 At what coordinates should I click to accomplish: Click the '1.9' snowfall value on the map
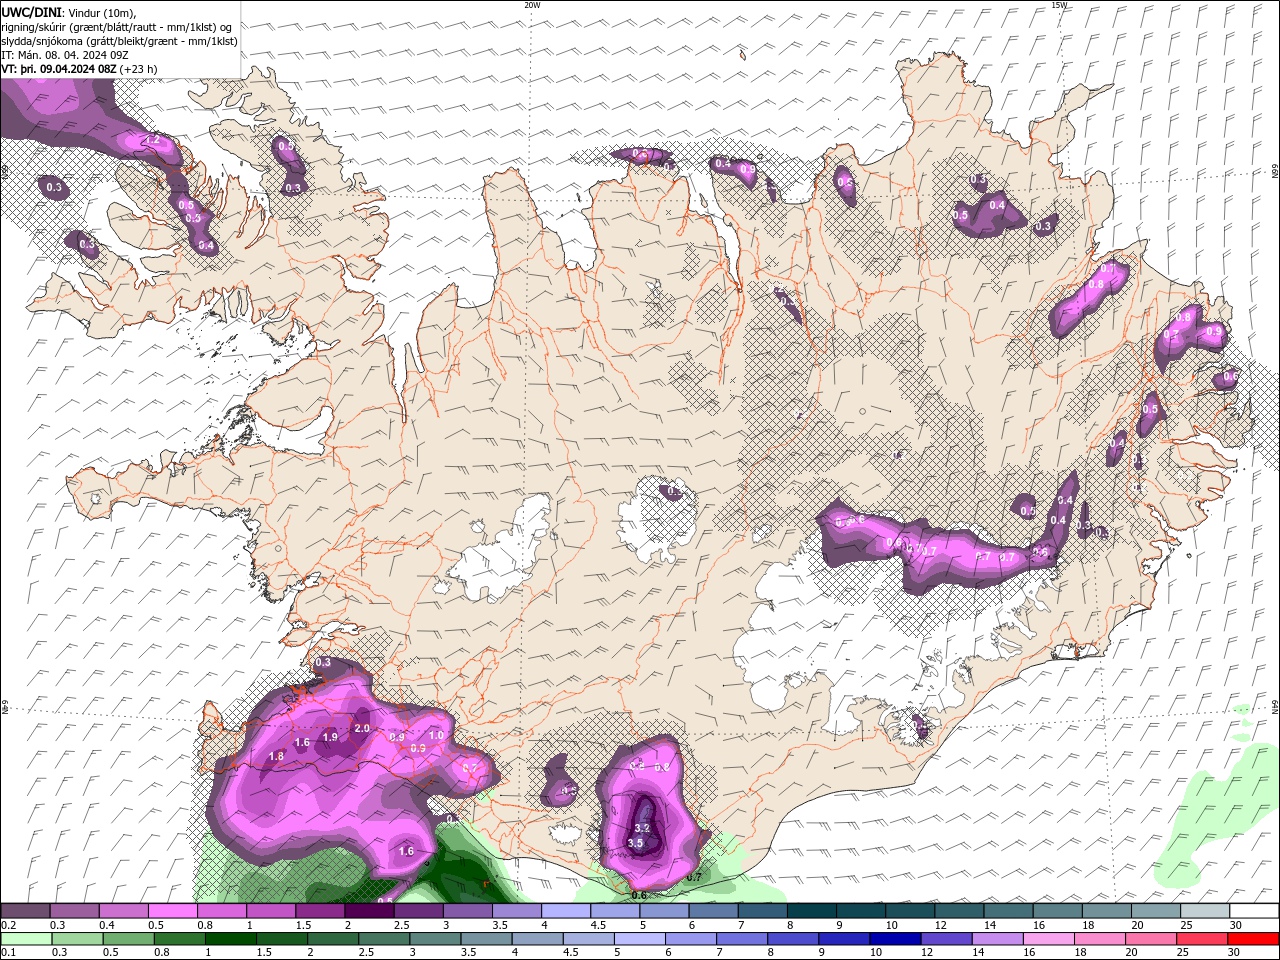click(x=330, y=737)
